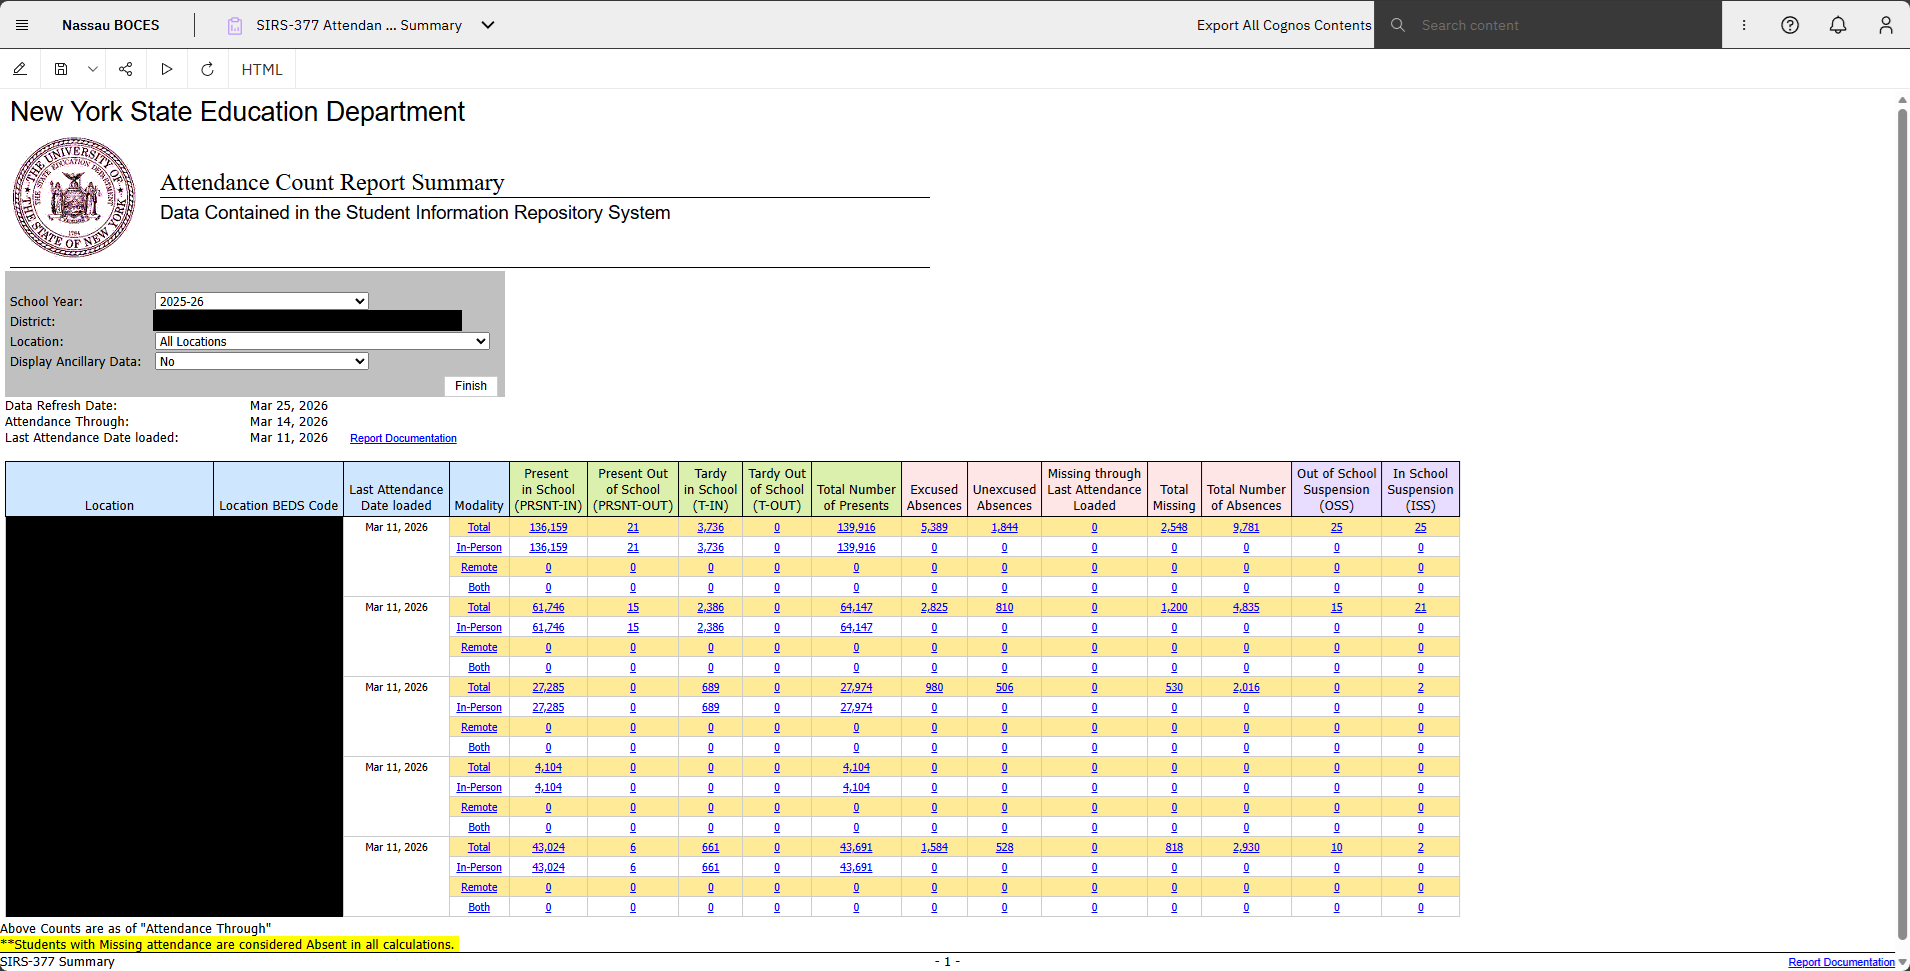1910x971 pixels.
Task: Click the 4,104 Present in School Total value
Action: coord(548,767)
